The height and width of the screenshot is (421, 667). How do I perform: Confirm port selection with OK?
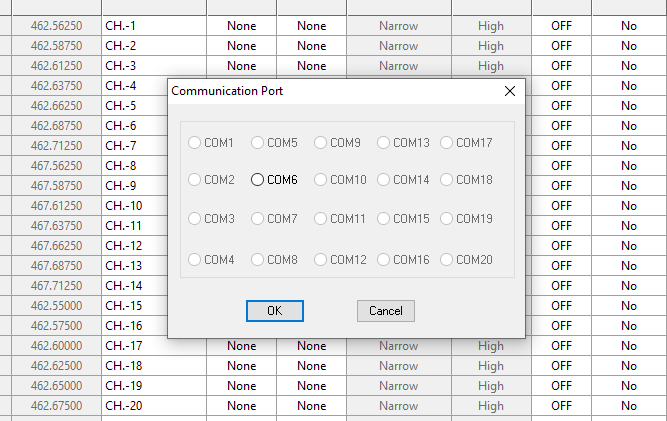tap(275, 311)
